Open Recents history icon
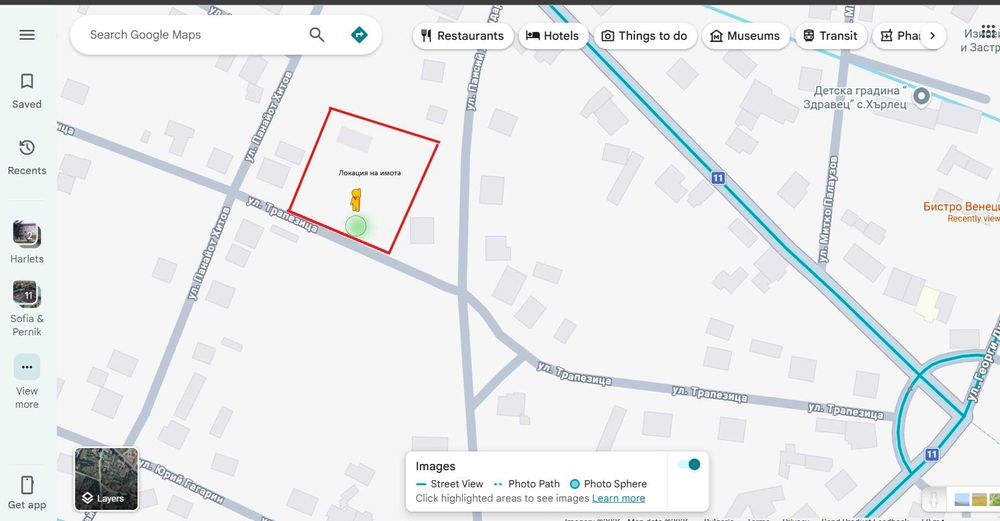Viewport: 1000px width, 521px height. click(x=27, y=148)
